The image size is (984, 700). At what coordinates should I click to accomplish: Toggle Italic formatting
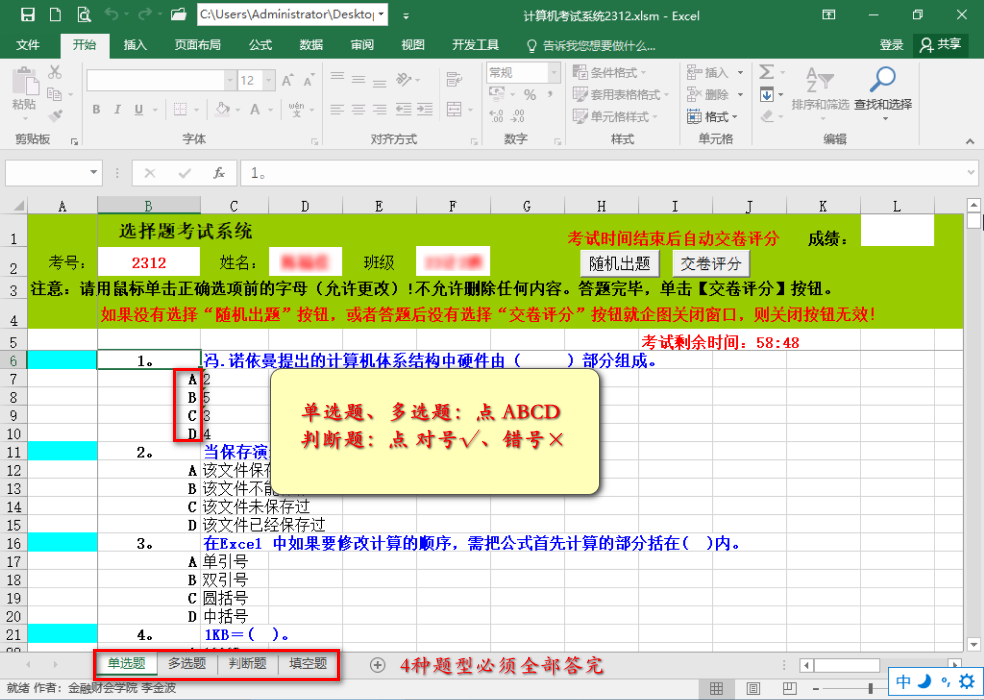pos(117,109)
